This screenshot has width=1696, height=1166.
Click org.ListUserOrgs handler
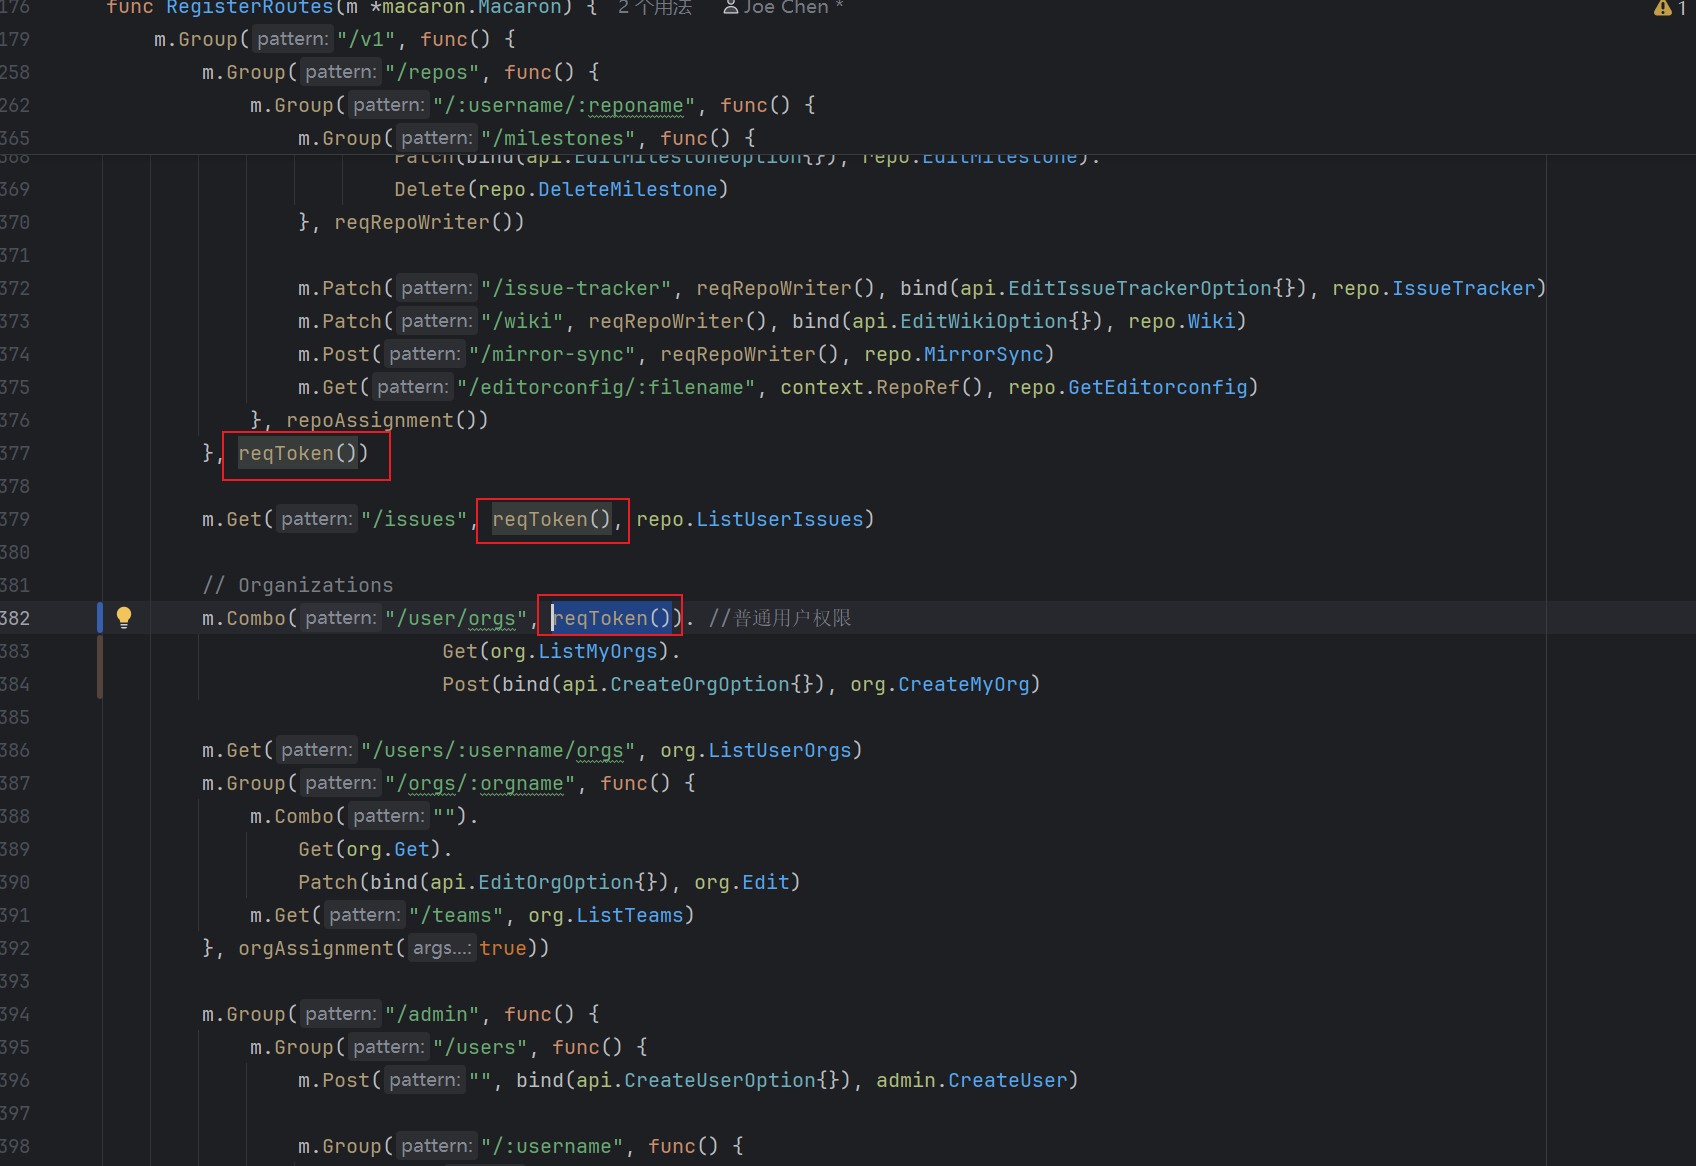pyautogui.click(x=756, y=750)
